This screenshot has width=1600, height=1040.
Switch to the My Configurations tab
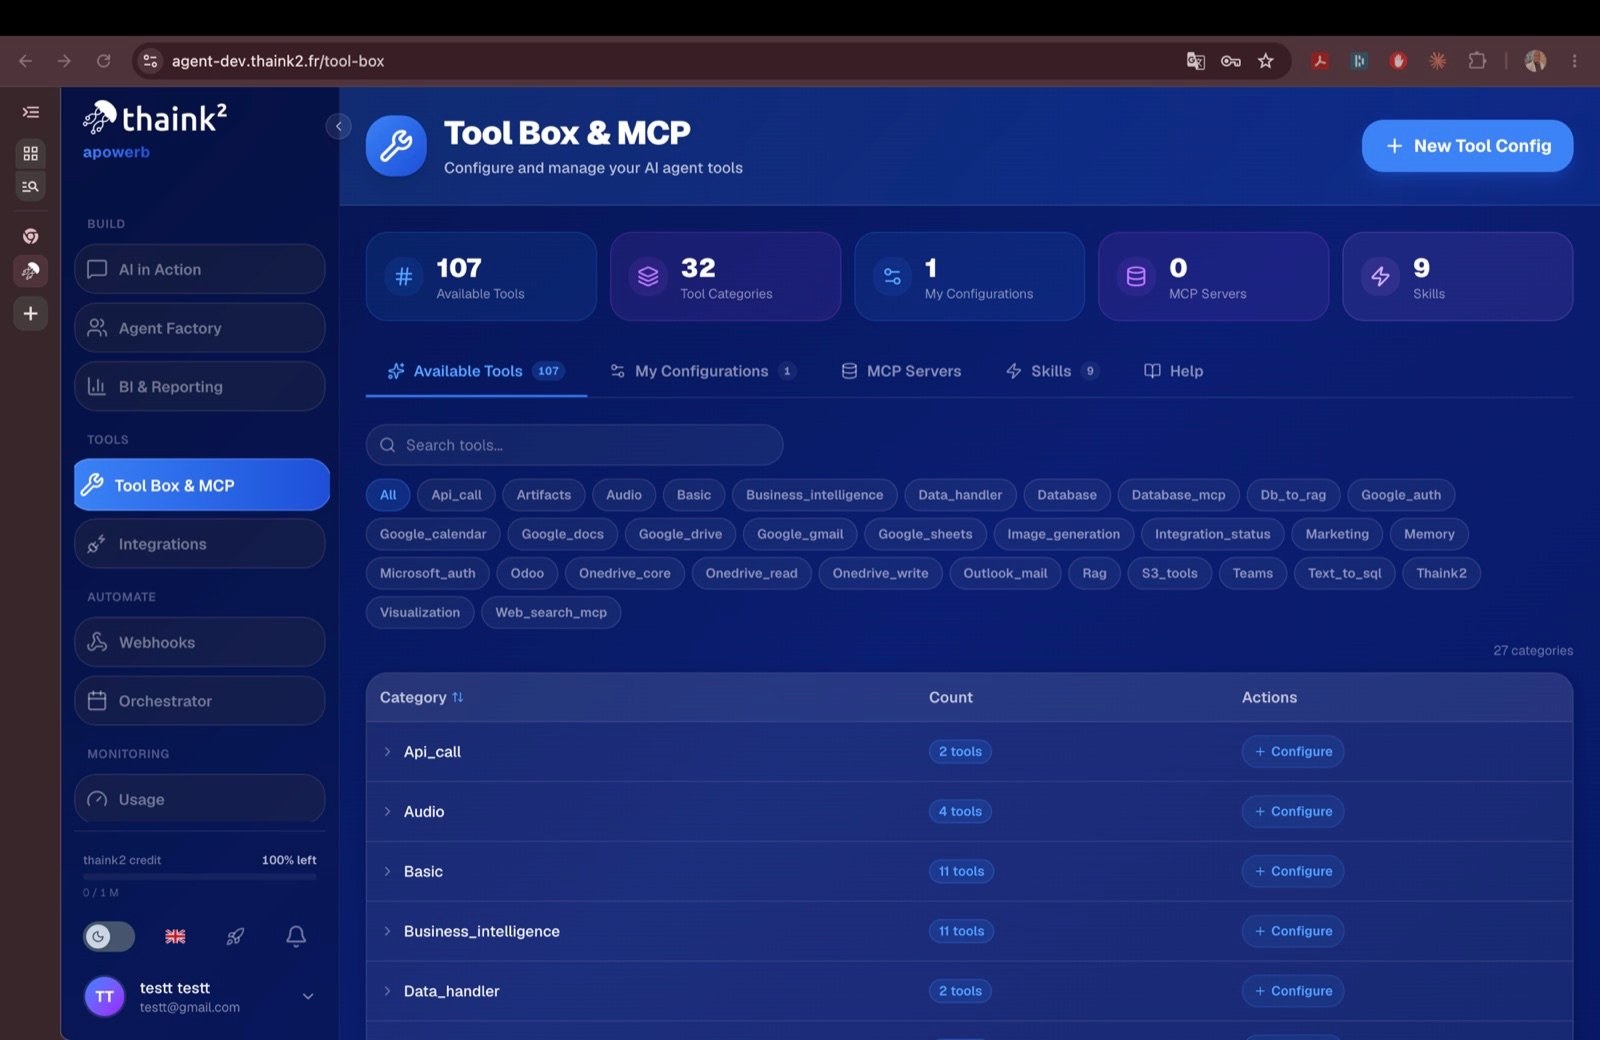click(x=702, y=371)
